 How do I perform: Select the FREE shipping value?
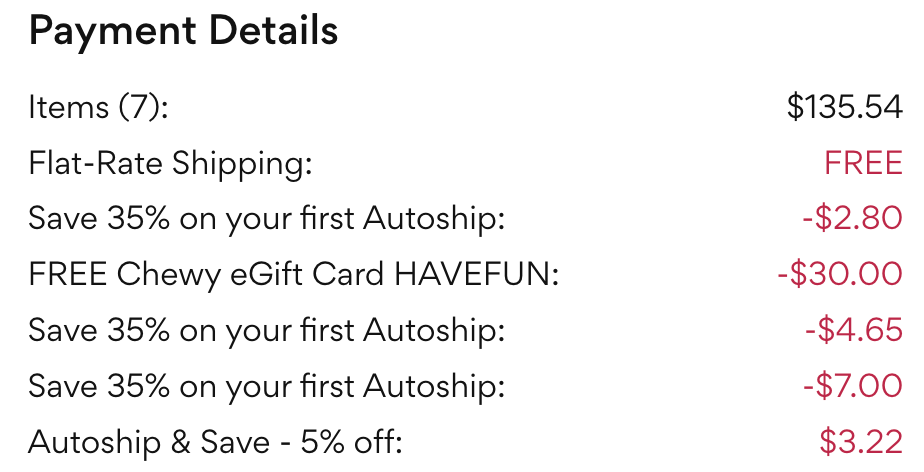[863, 163]
